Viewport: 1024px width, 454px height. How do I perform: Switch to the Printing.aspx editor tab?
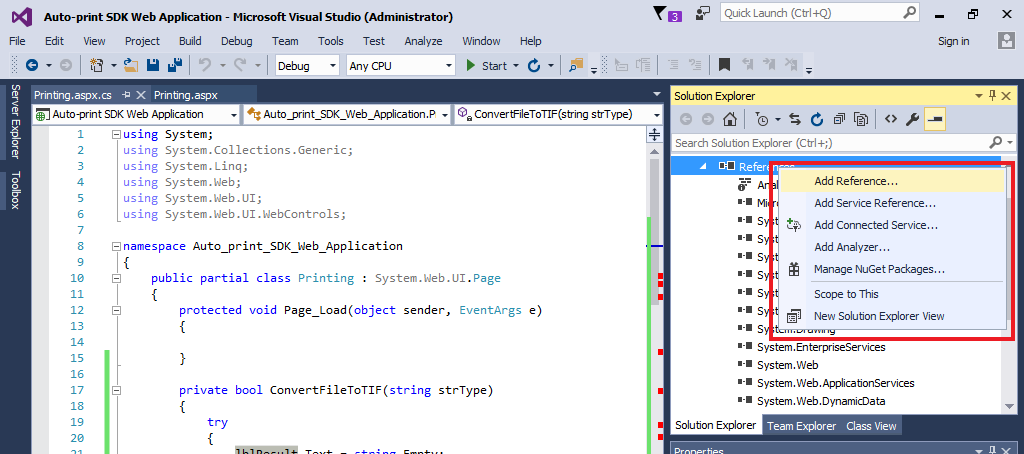coord(186,96)
